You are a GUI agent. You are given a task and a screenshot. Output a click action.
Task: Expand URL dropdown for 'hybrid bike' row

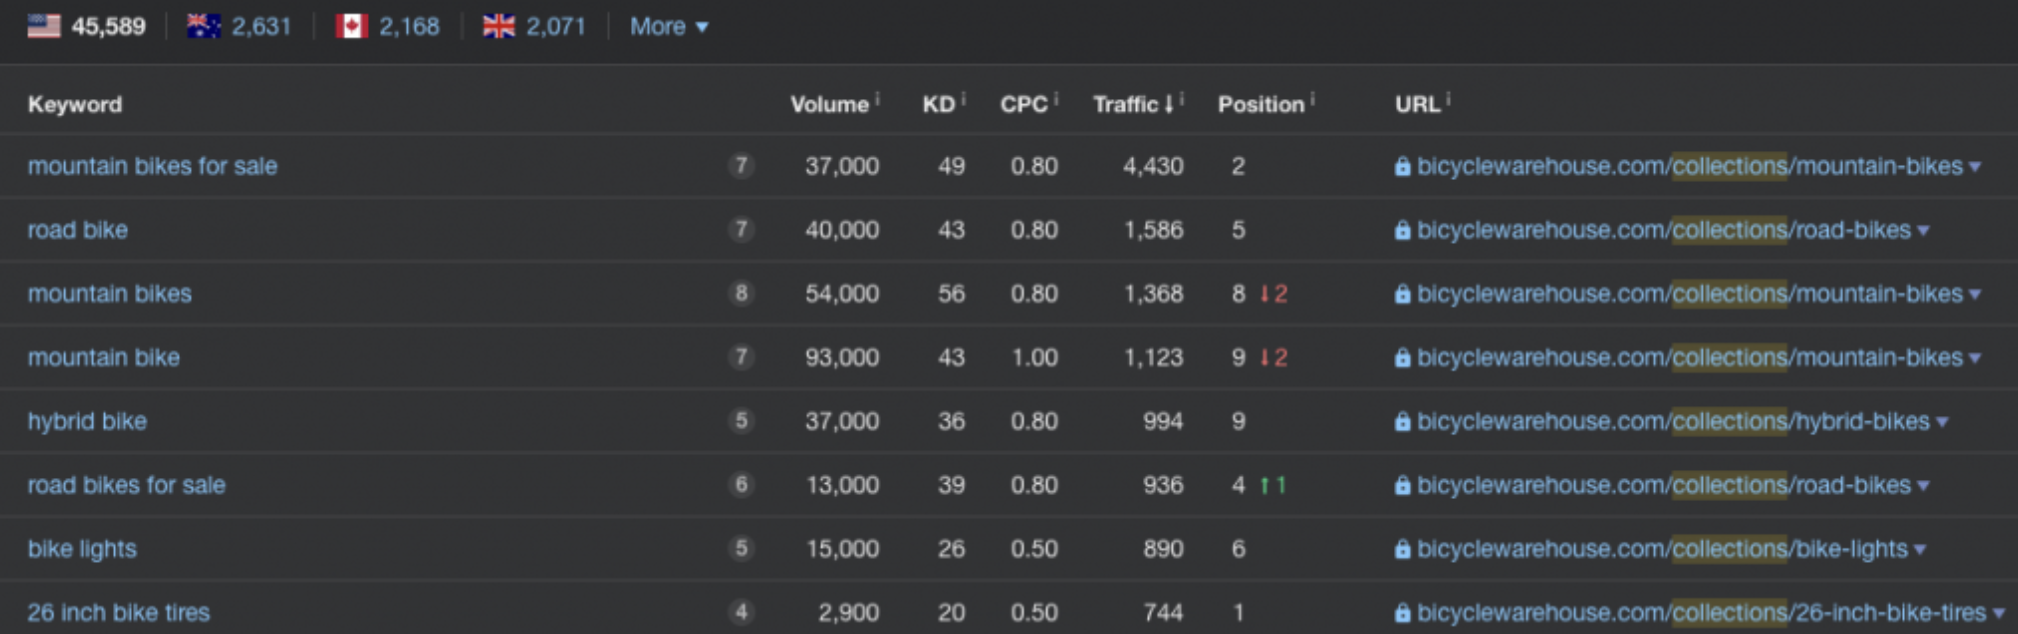click(x=1942, y=422)
